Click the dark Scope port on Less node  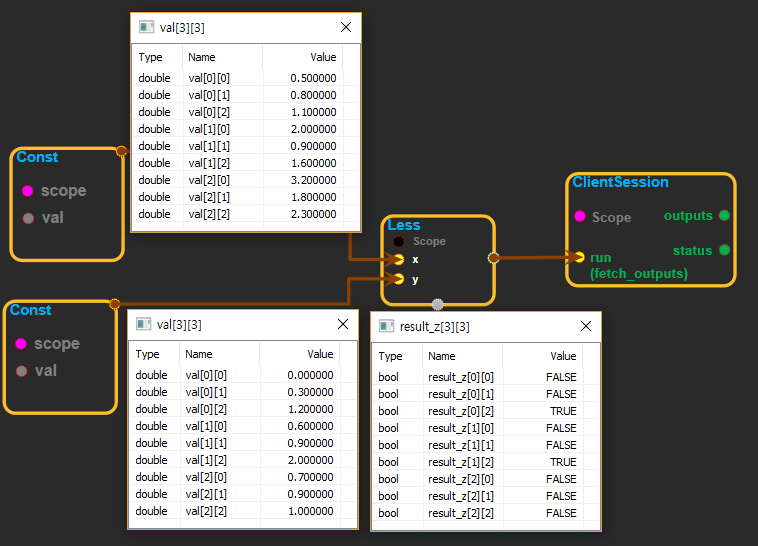[x=399, y=241]
